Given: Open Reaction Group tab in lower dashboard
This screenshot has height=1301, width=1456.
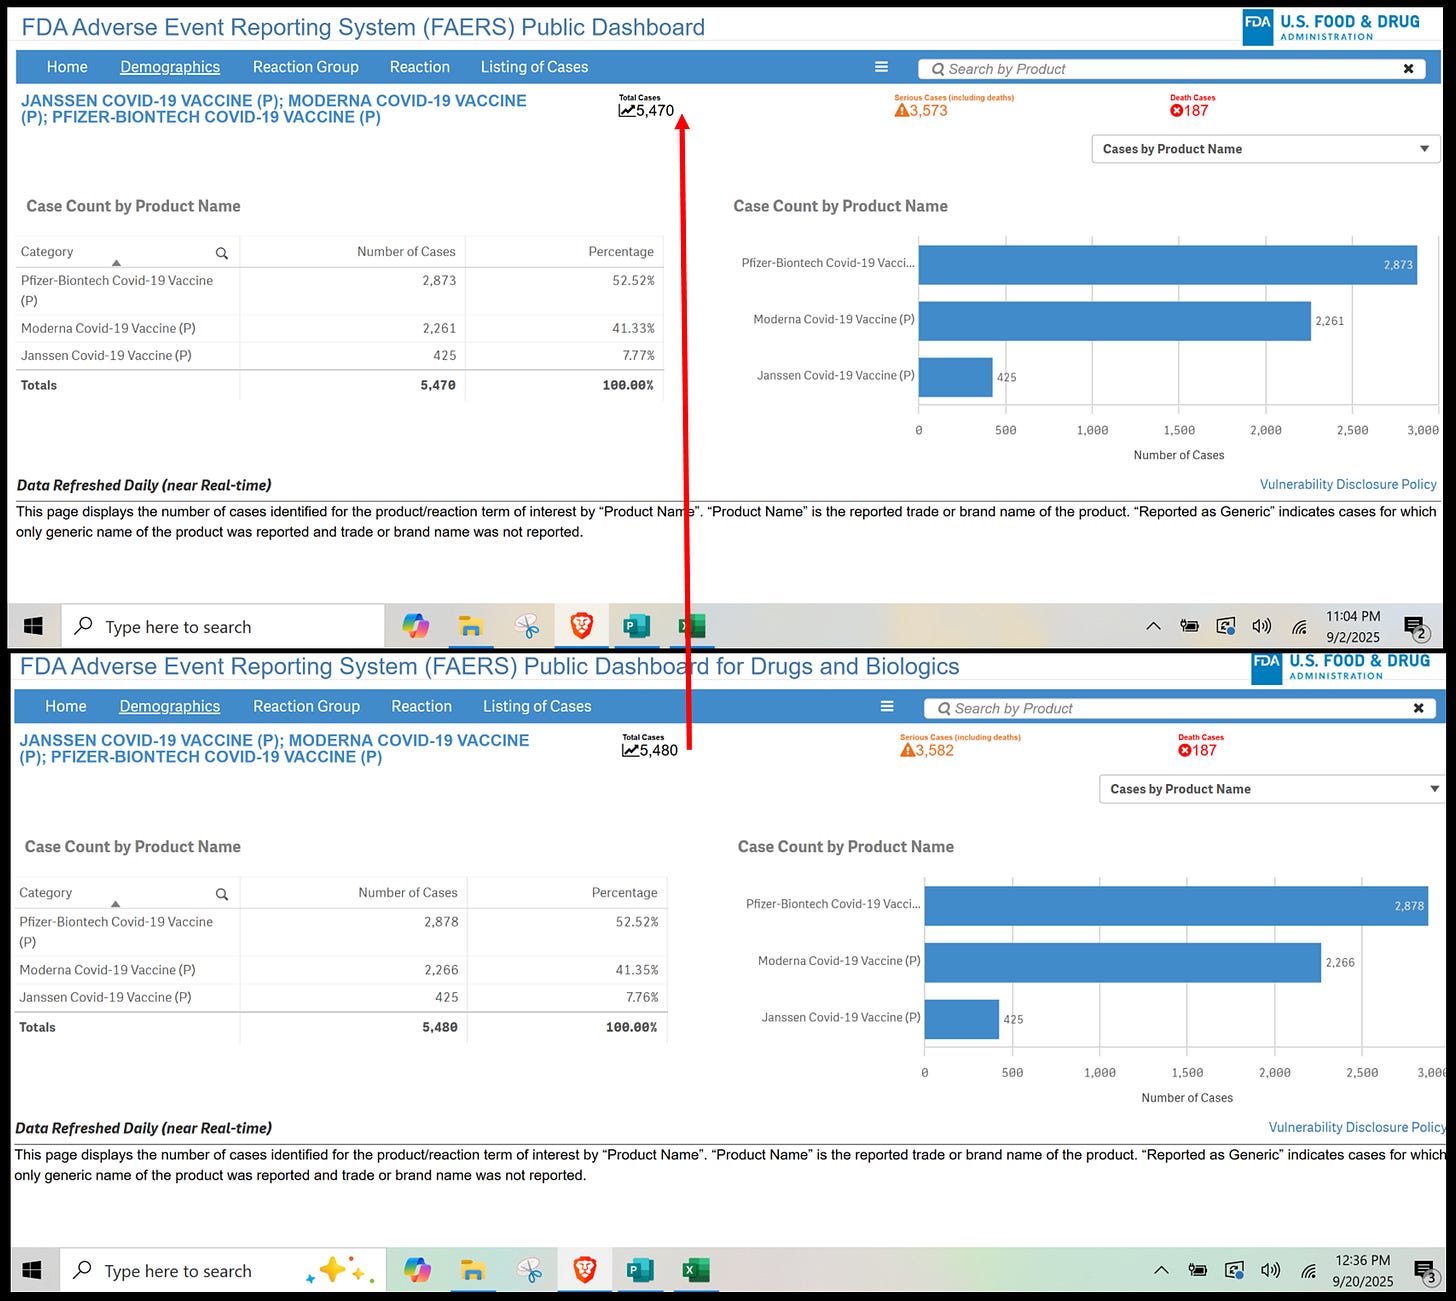Looking at the screenshot, I should [307, 706].
